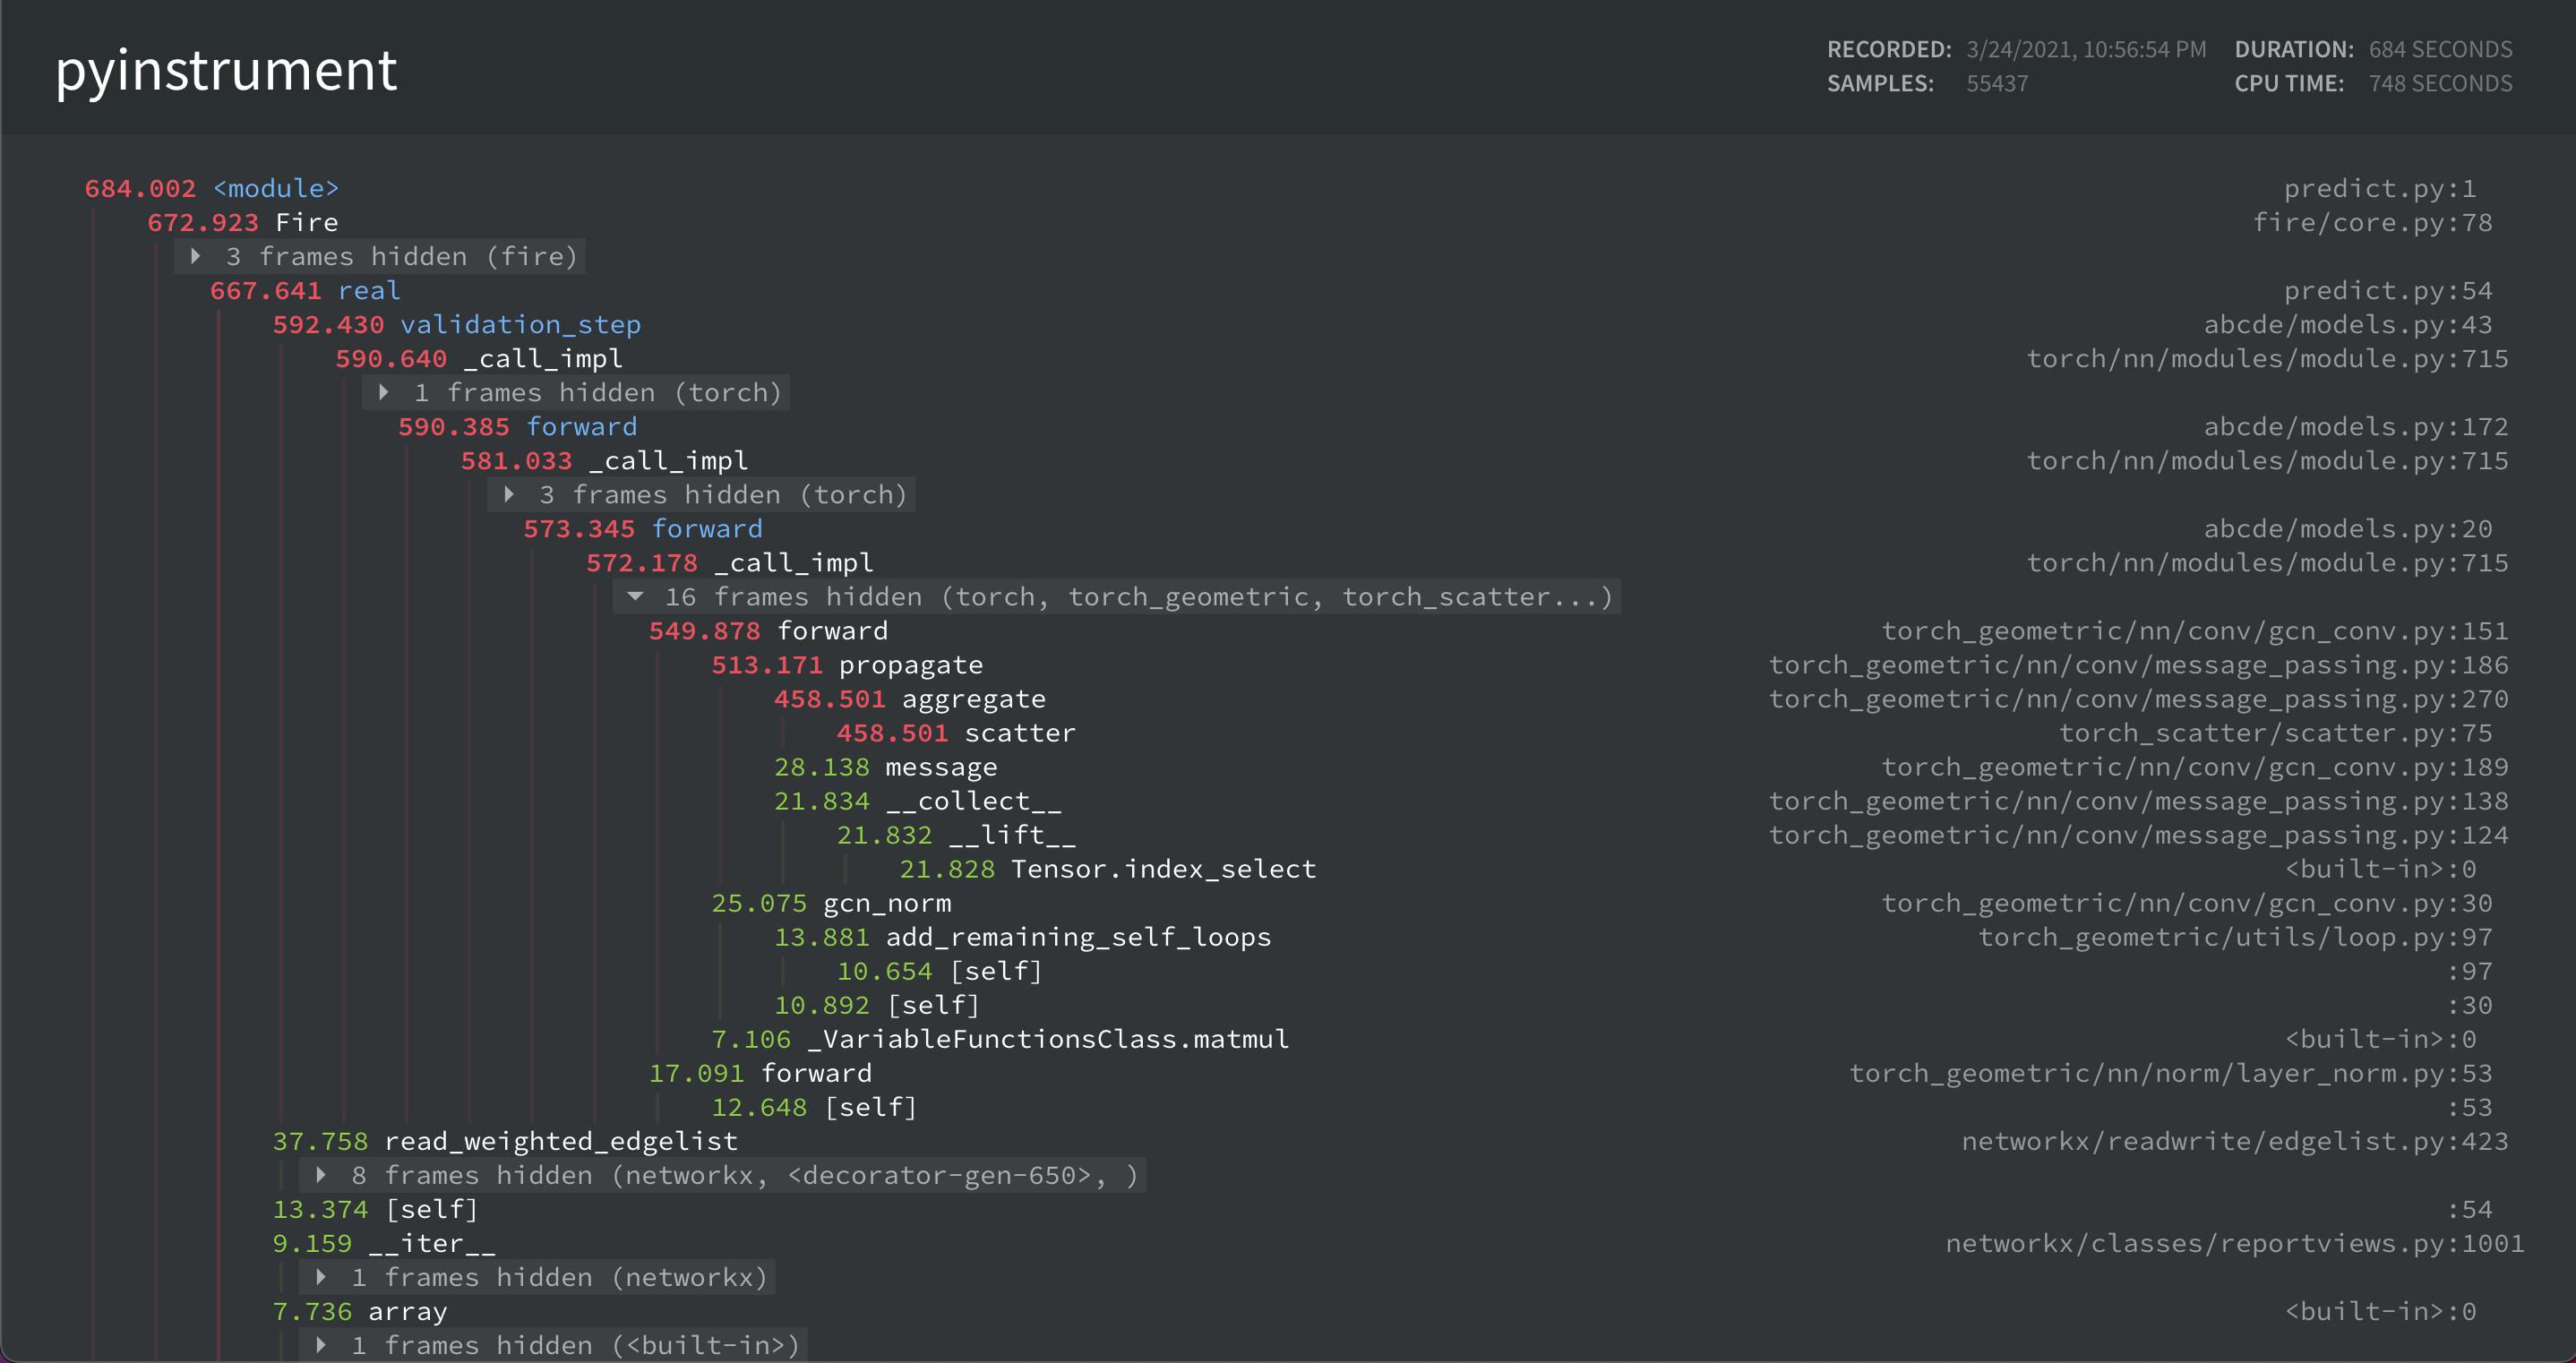
Task: Expand the "3 frames hidden (fire)" group
Action: (195, 256)
